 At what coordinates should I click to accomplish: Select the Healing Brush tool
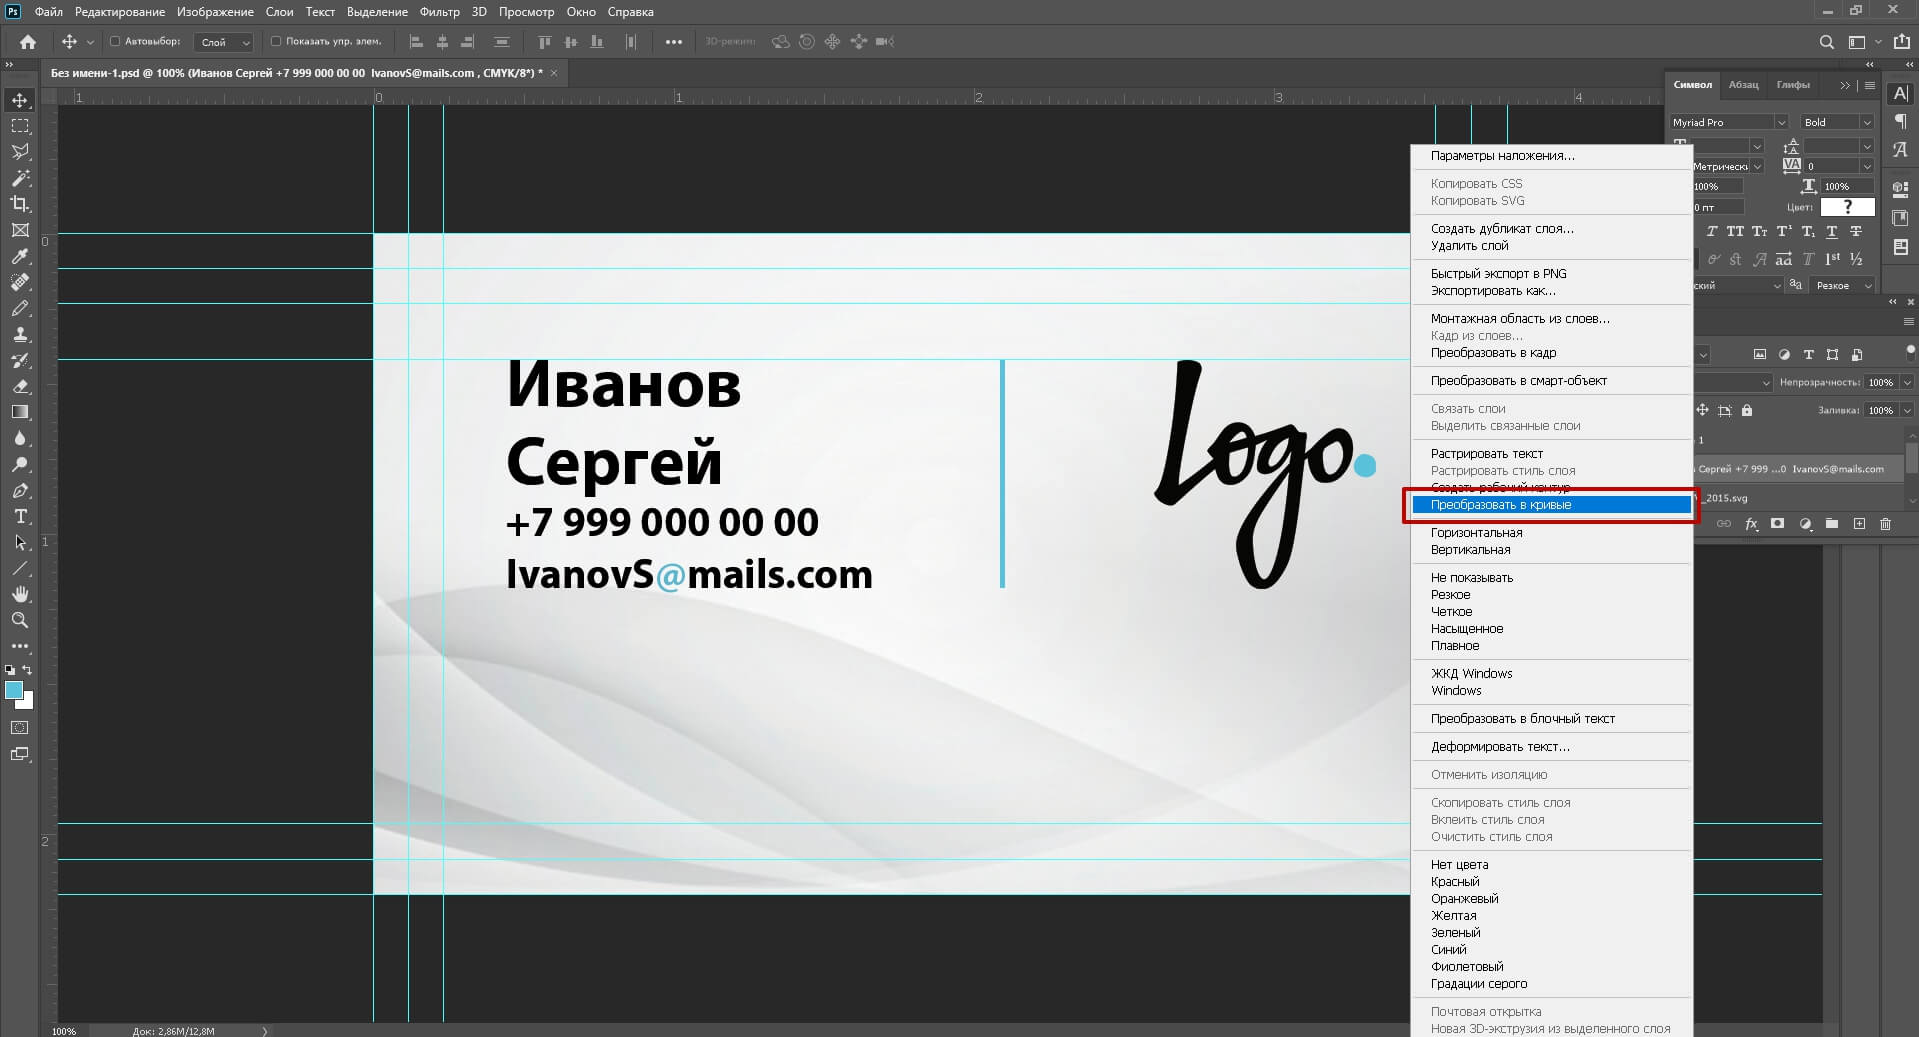(x=19, y=282)
